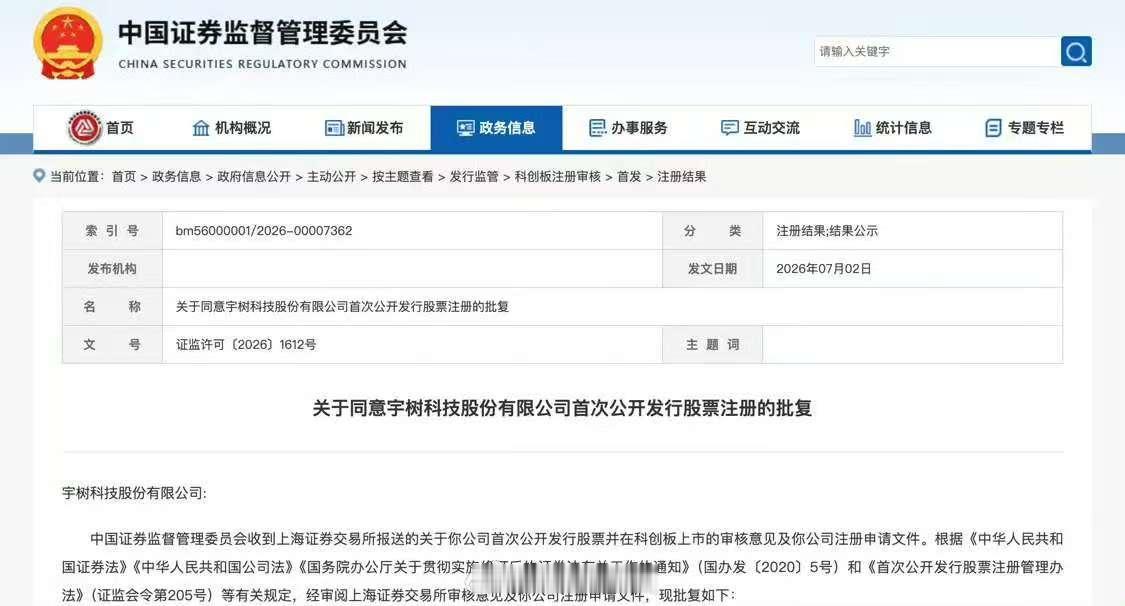Go to 发行监管 in the breadcrumb
This screenshot has height=606, width=1125.
(474, 176)
